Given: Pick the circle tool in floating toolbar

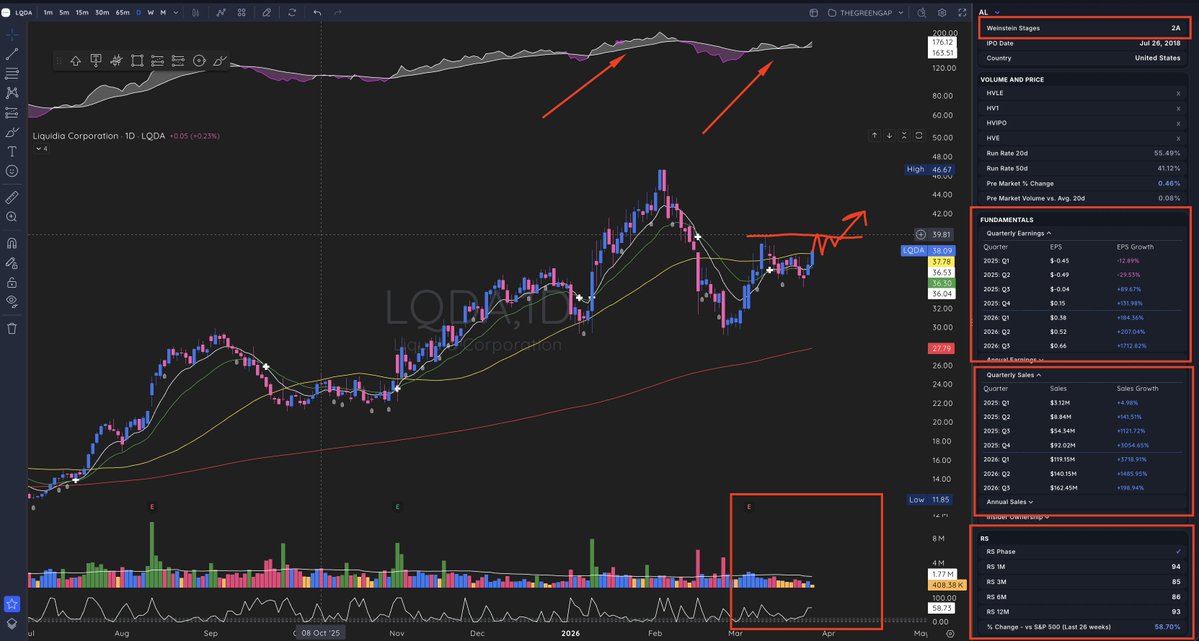Looking at the screenshot, I should click(x=200, y=61).
